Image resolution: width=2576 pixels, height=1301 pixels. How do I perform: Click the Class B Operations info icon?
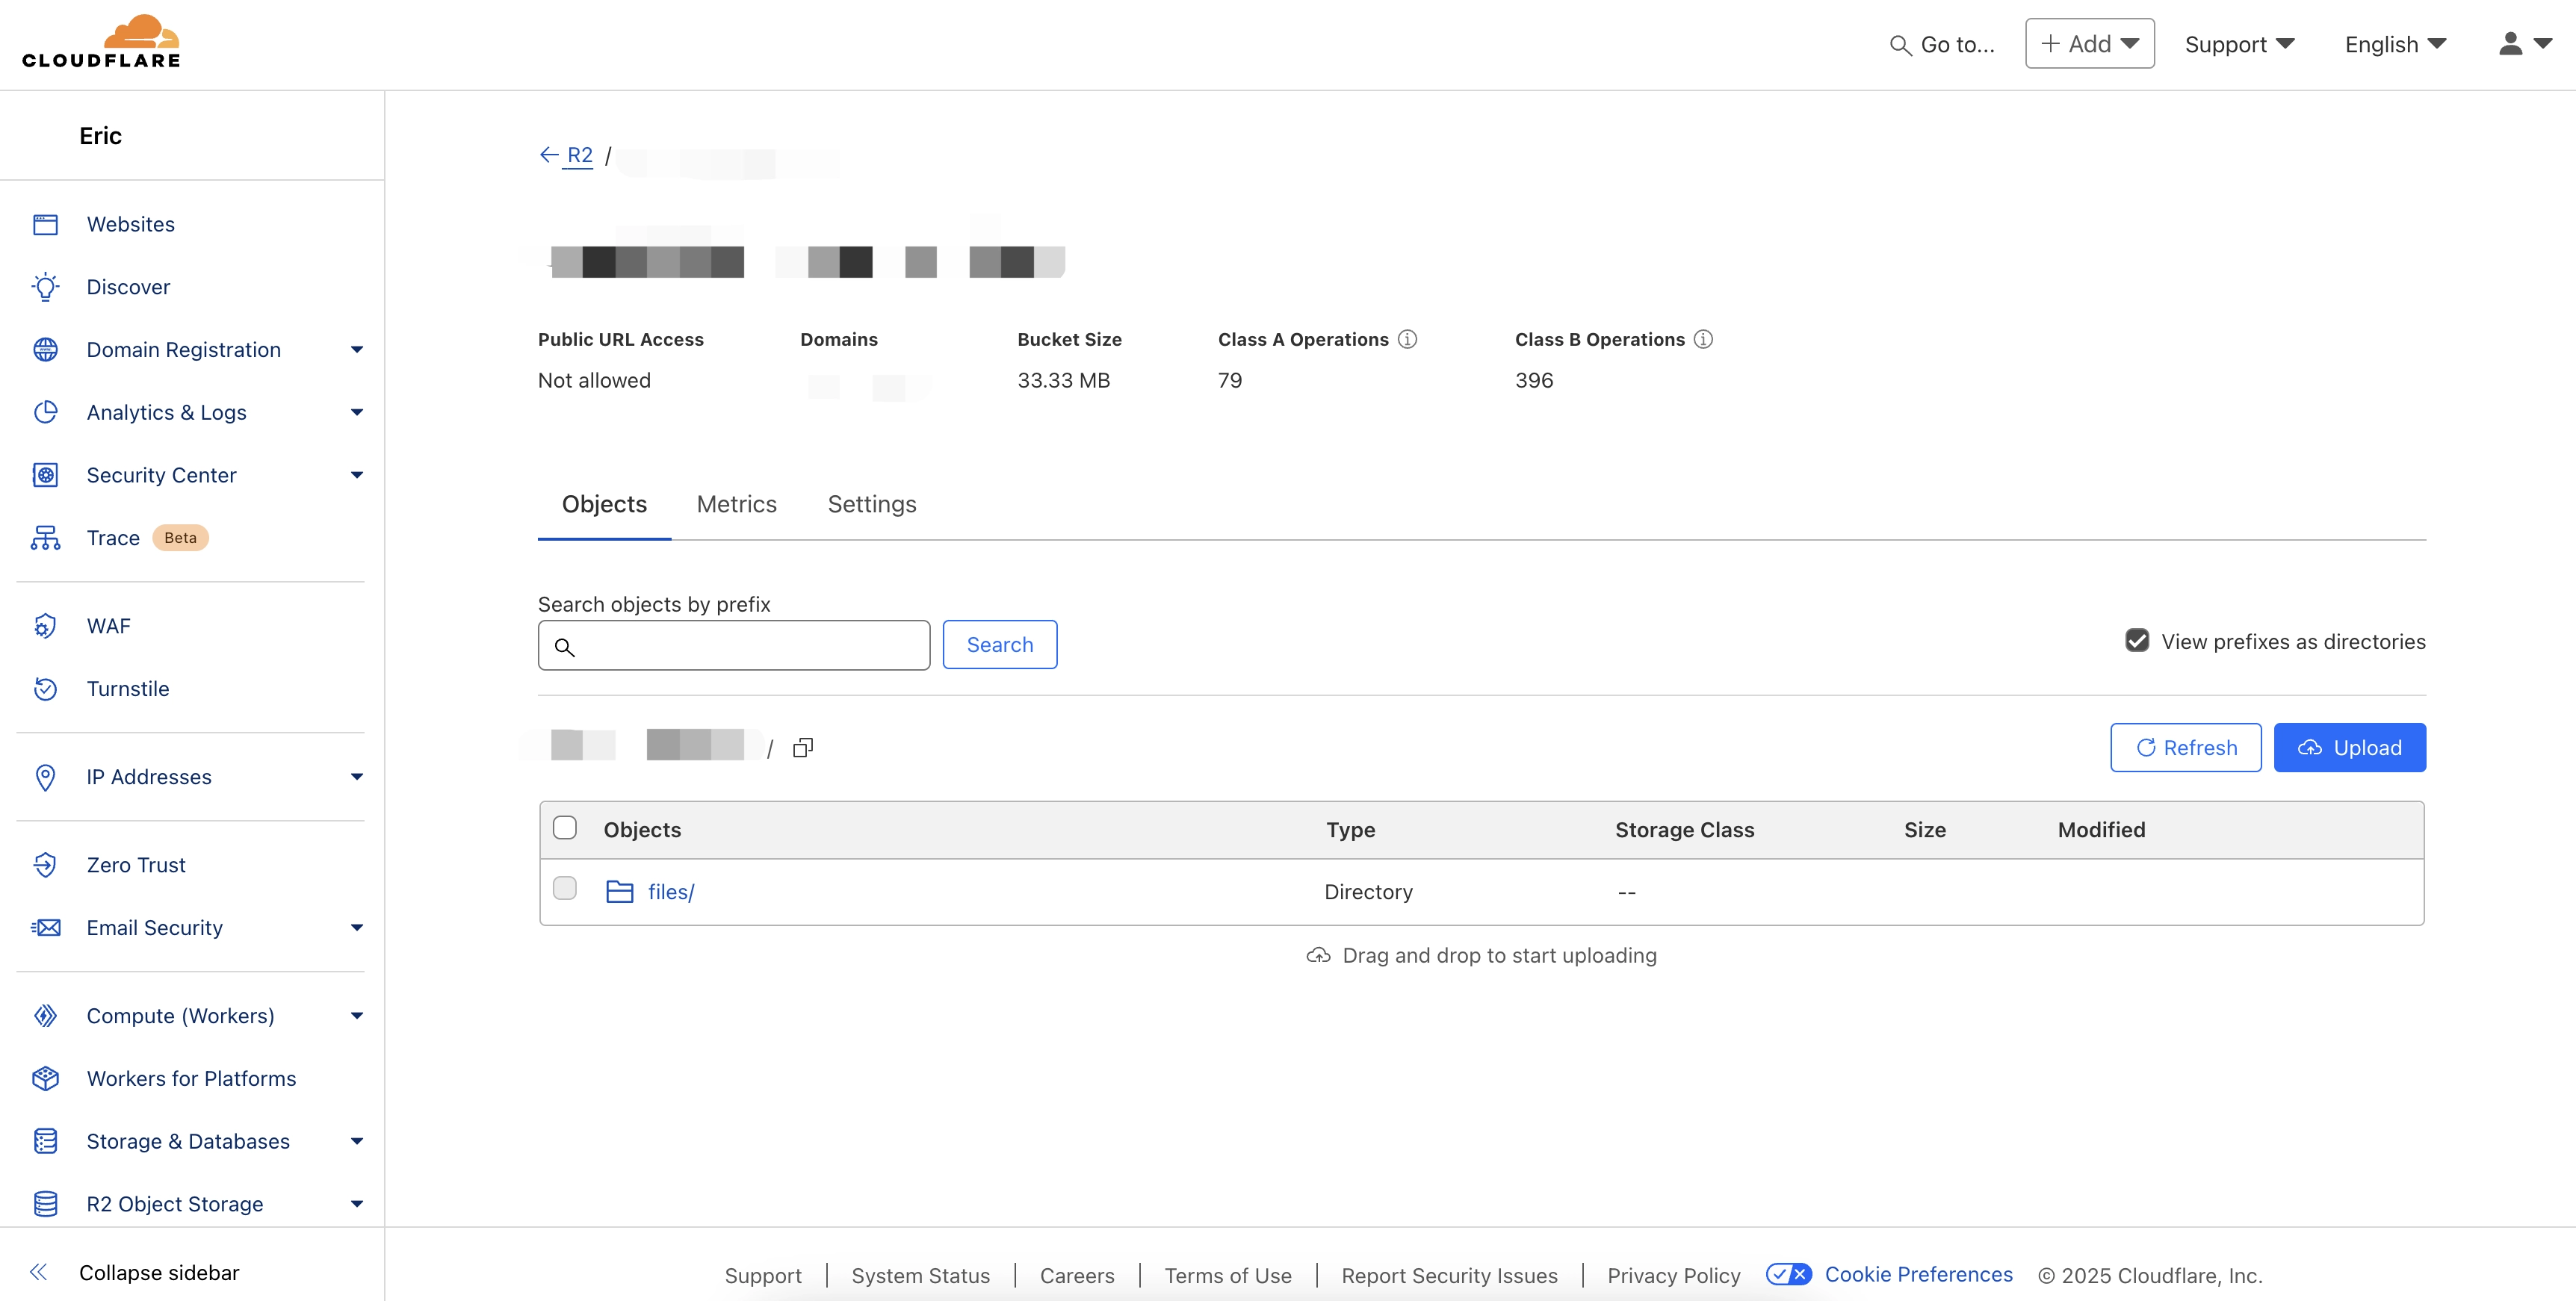pos(1703,339)
